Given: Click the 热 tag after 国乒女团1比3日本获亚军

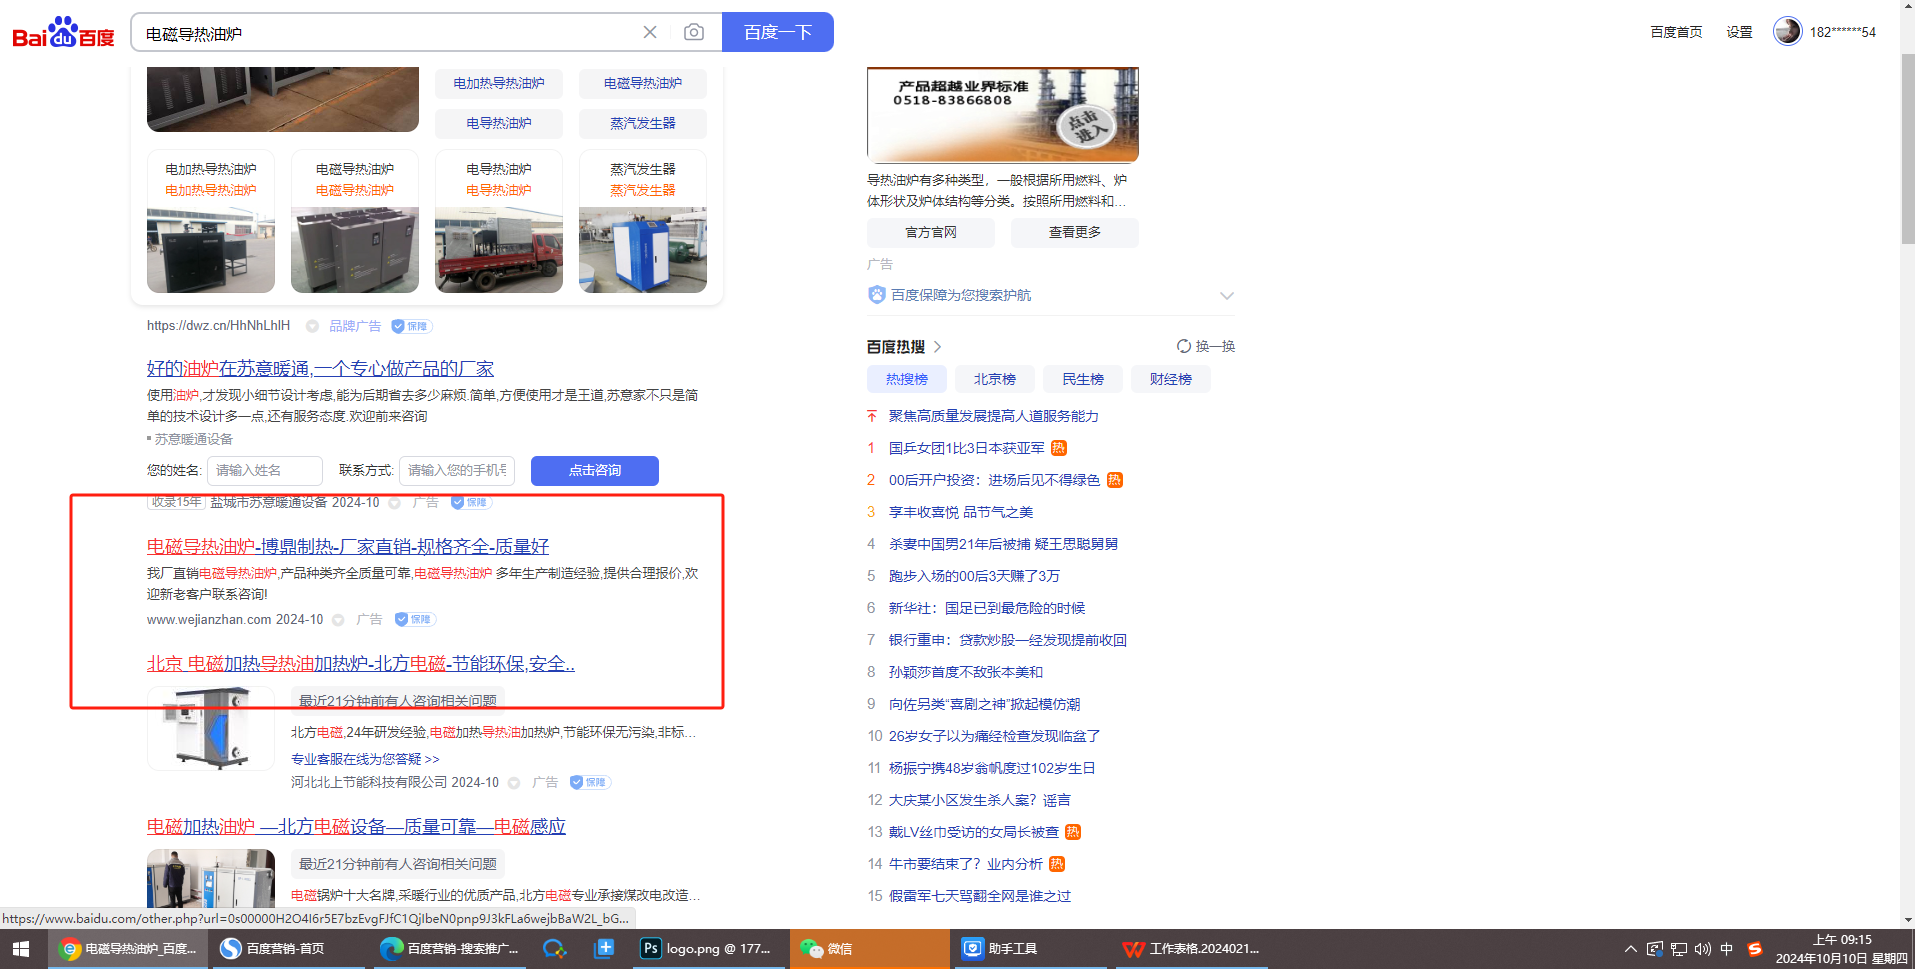Looking at the screenshot, I should click(x=1059, y=448).
